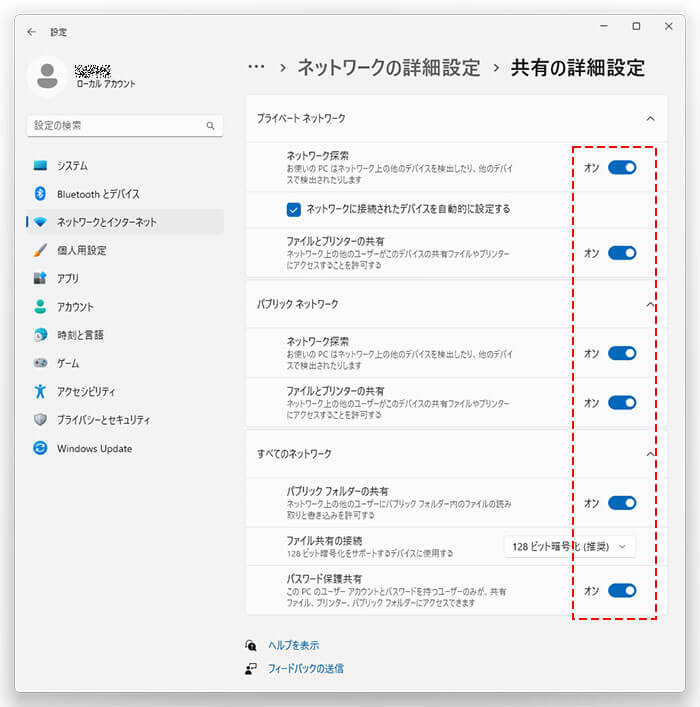
Task: Open 時刻と言語 settings page
Action: click(x=125, y=335)
